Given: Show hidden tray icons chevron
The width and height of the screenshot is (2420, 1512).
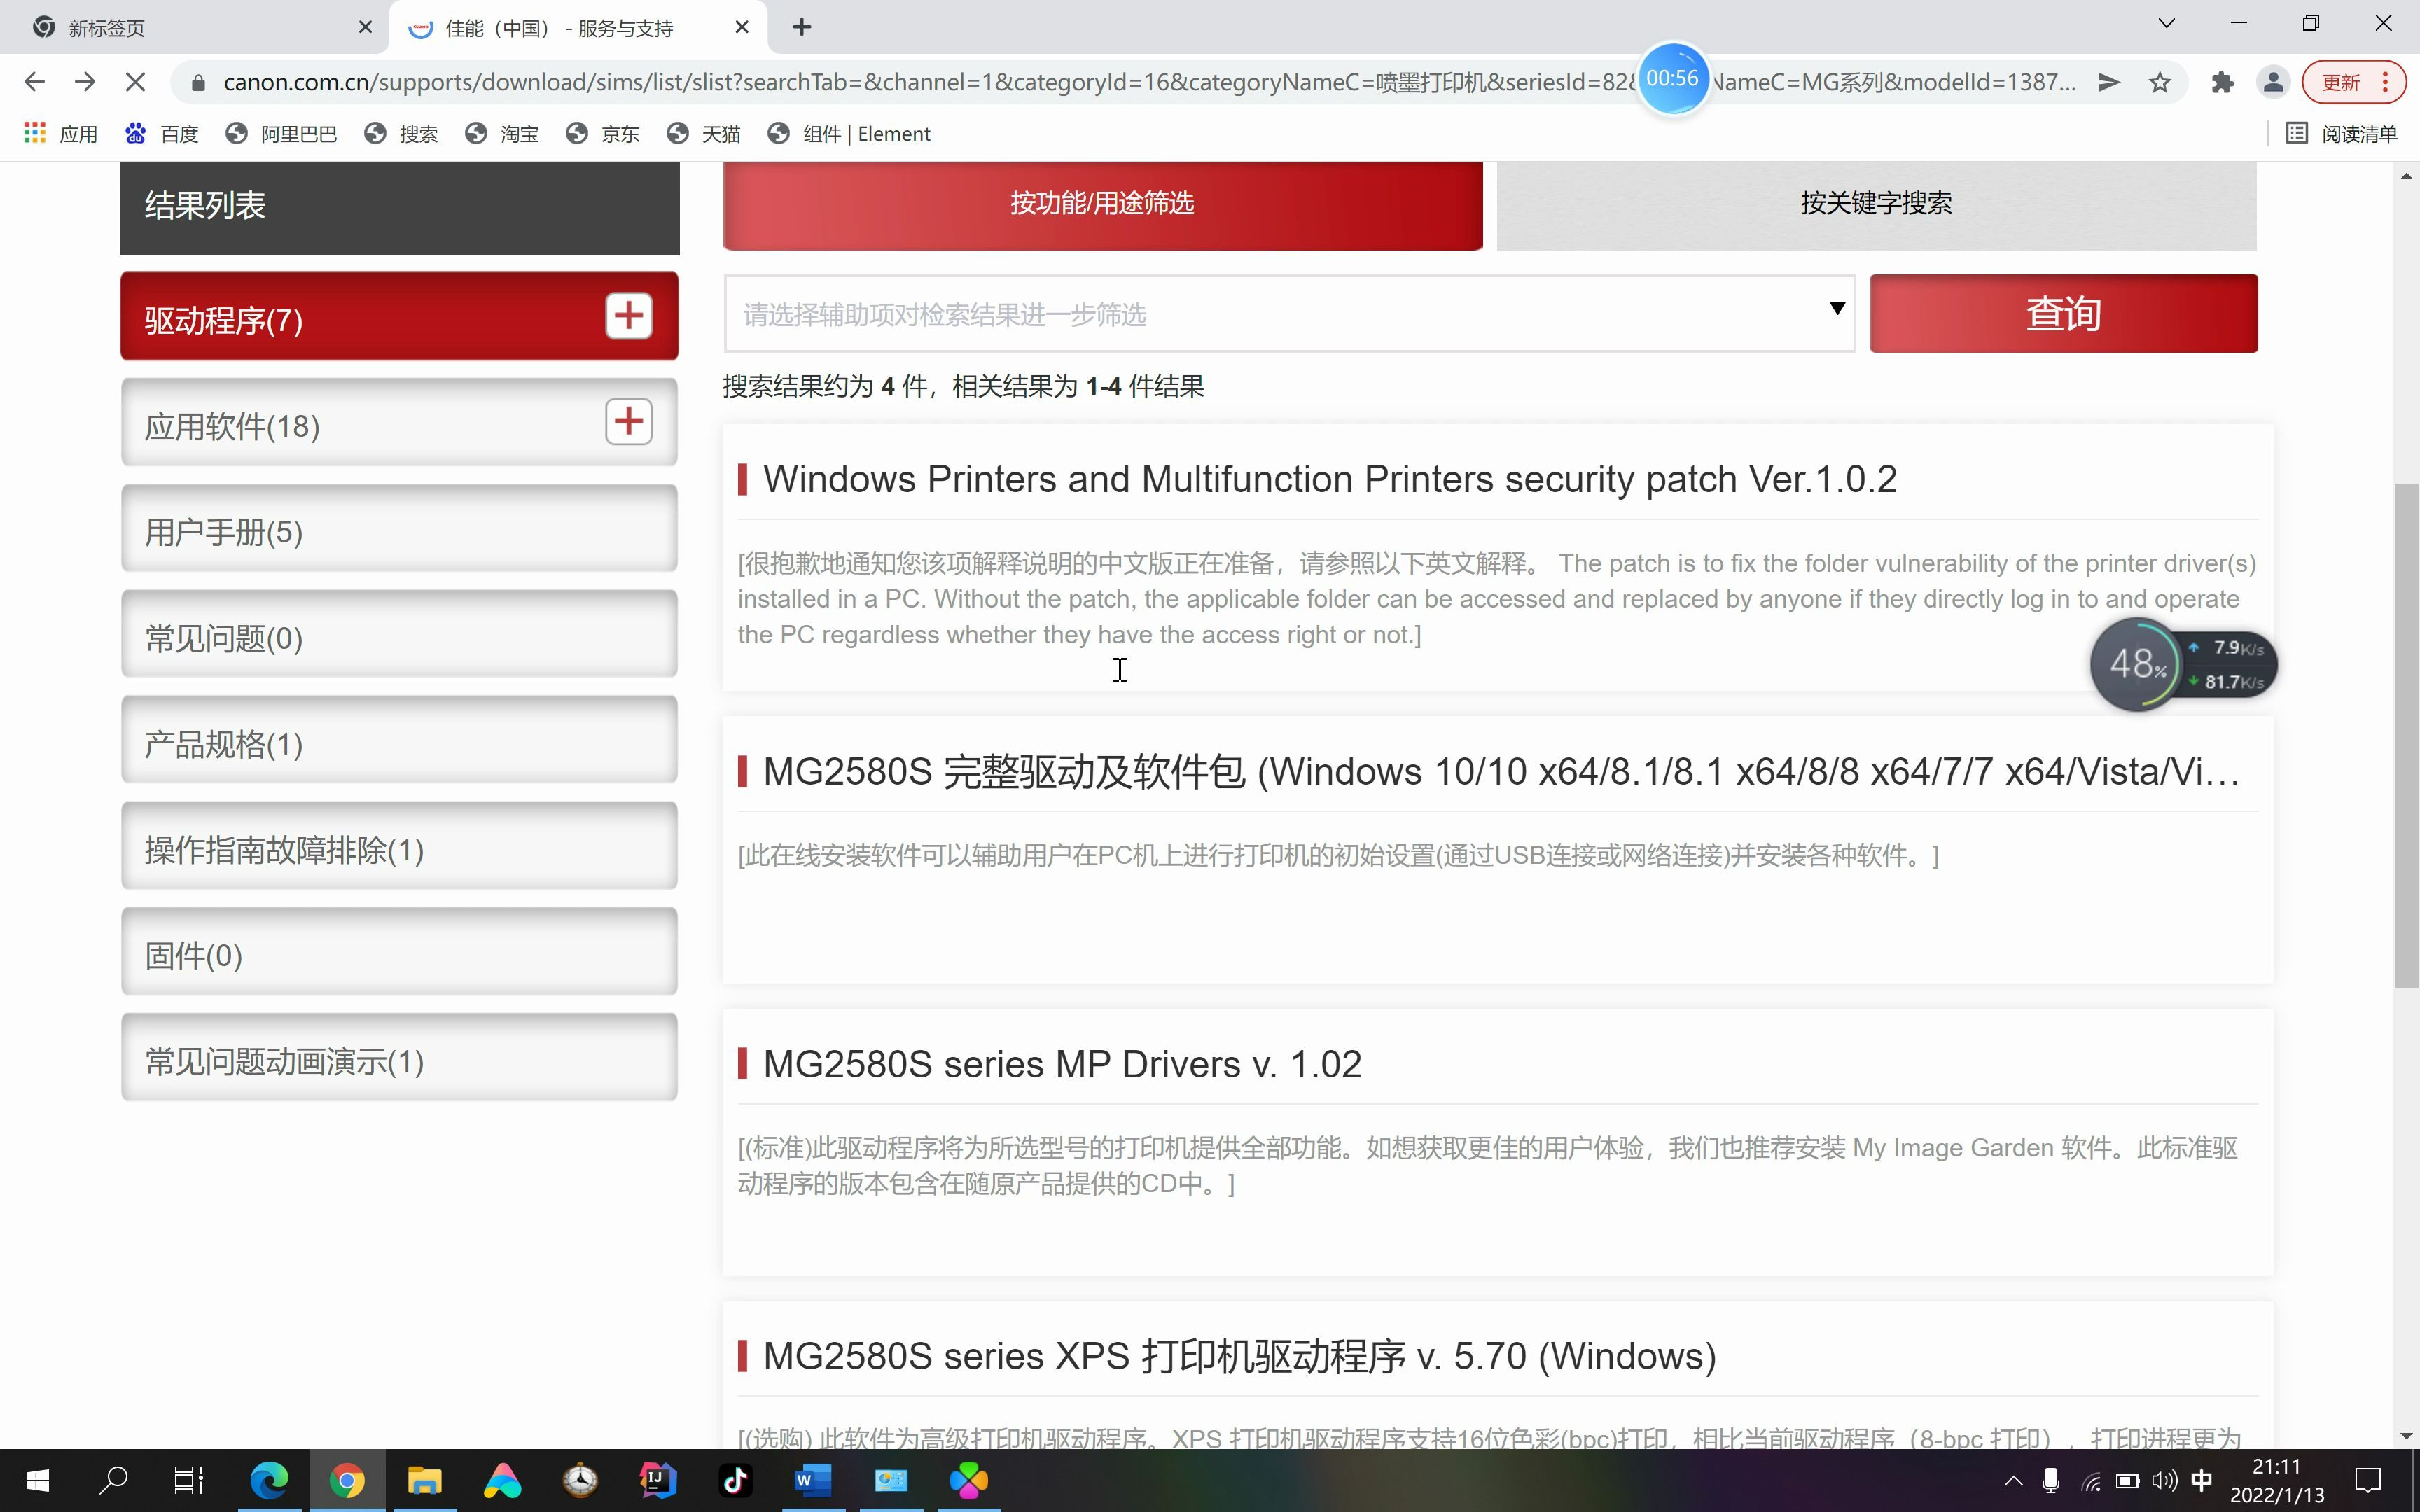Looking at the screenshot, I should tap(2013, 1481).
